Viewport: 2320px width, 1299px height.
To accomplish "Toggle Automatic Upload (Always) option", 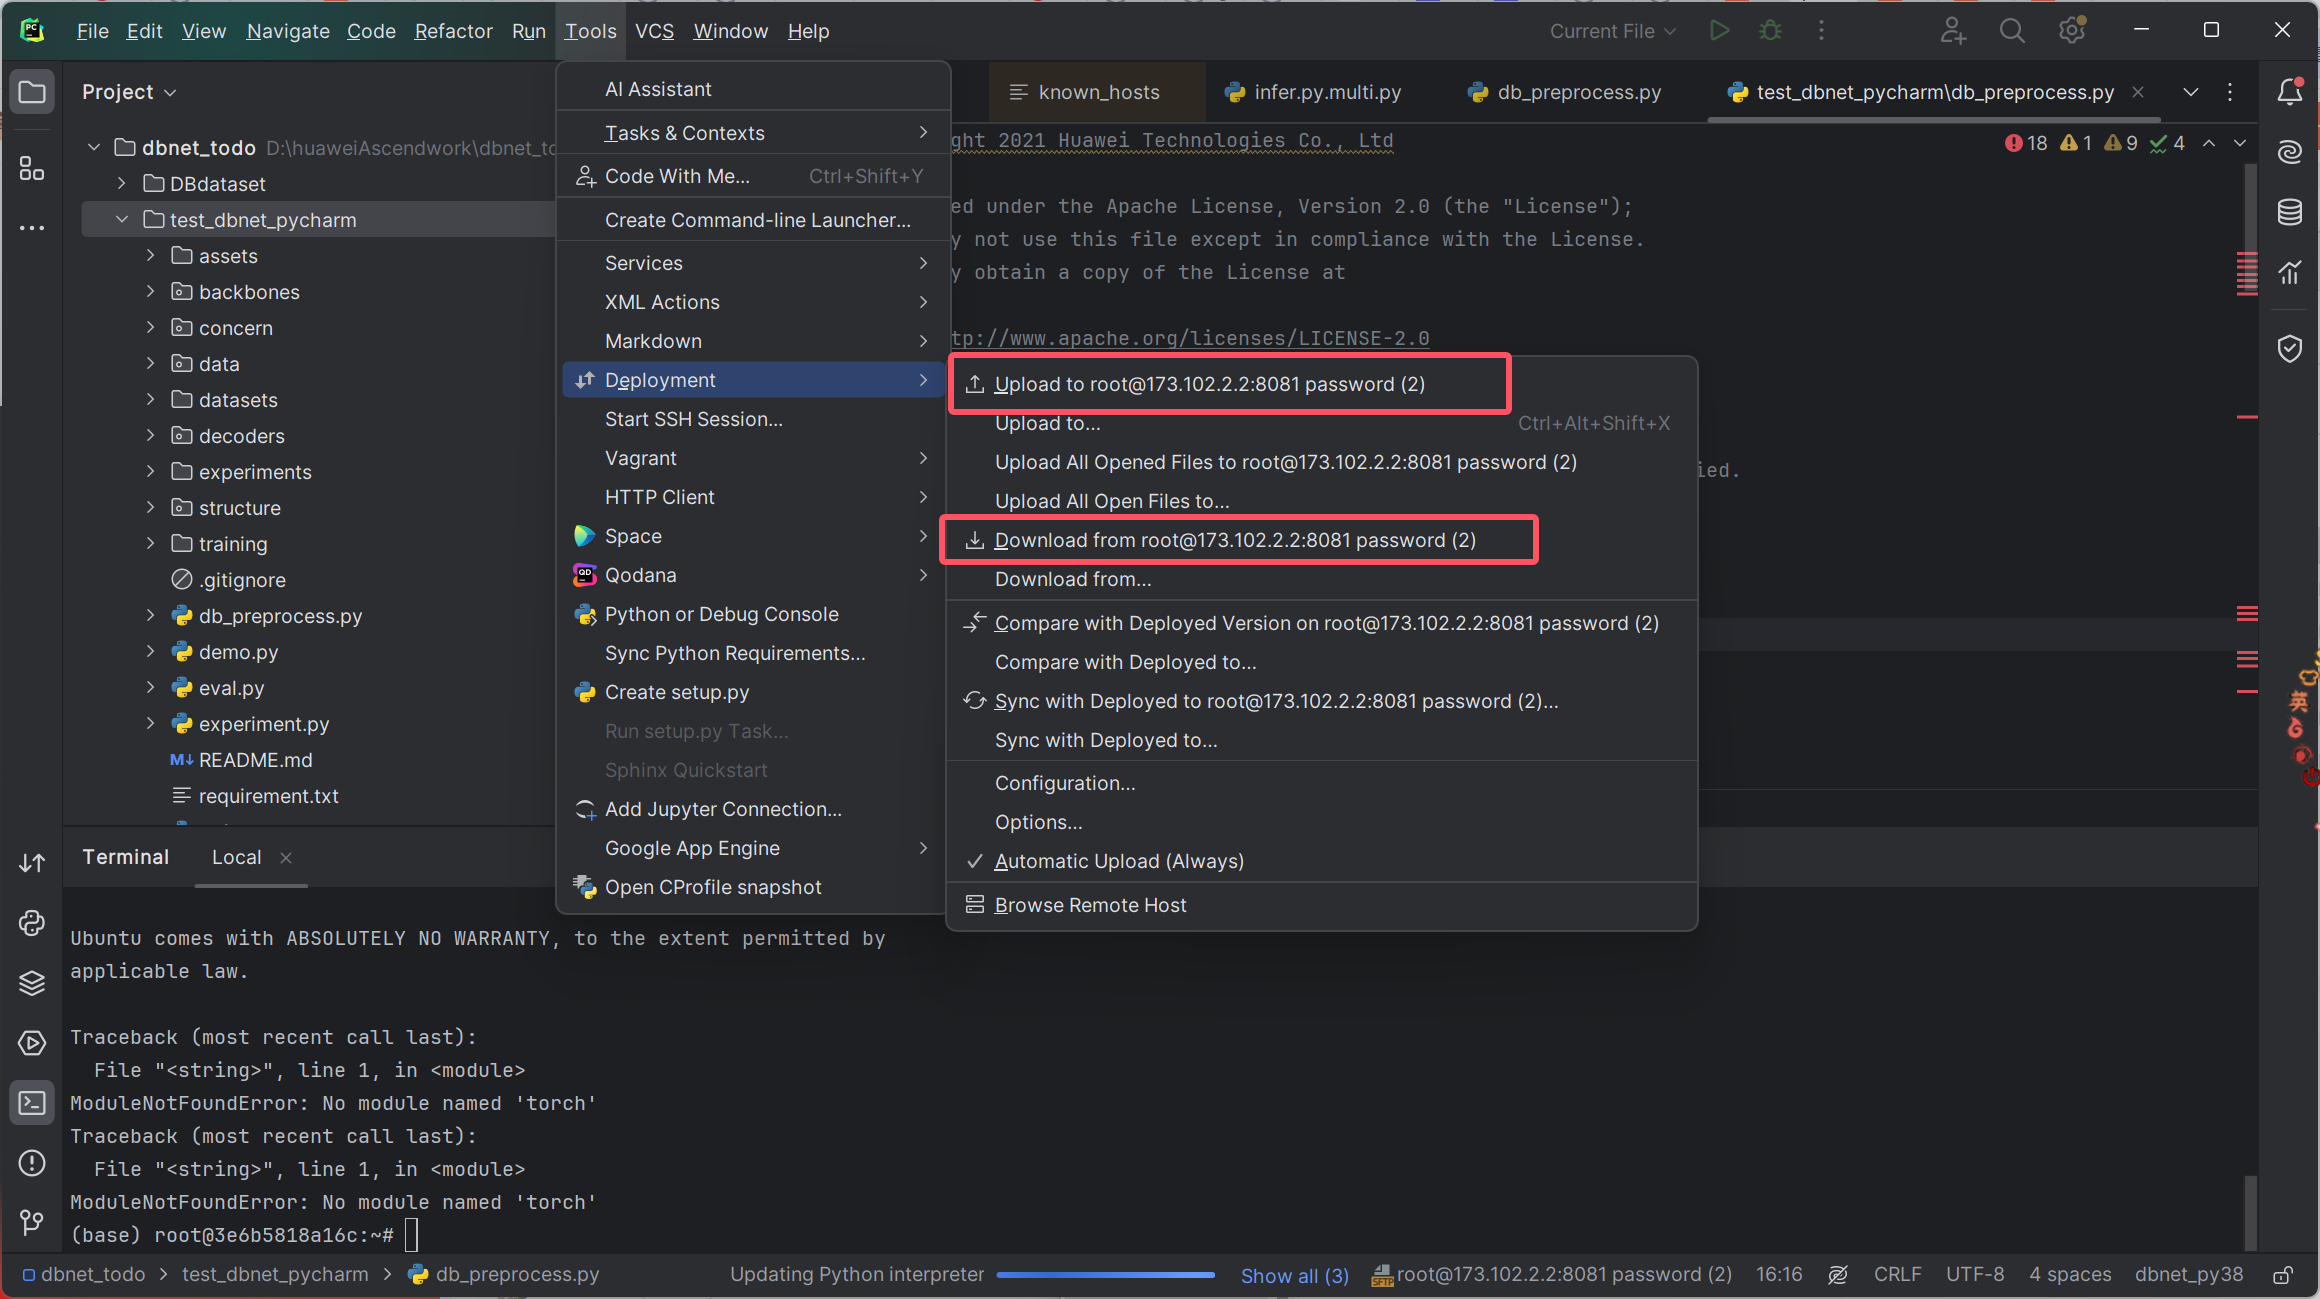I will pos(1118,861).
